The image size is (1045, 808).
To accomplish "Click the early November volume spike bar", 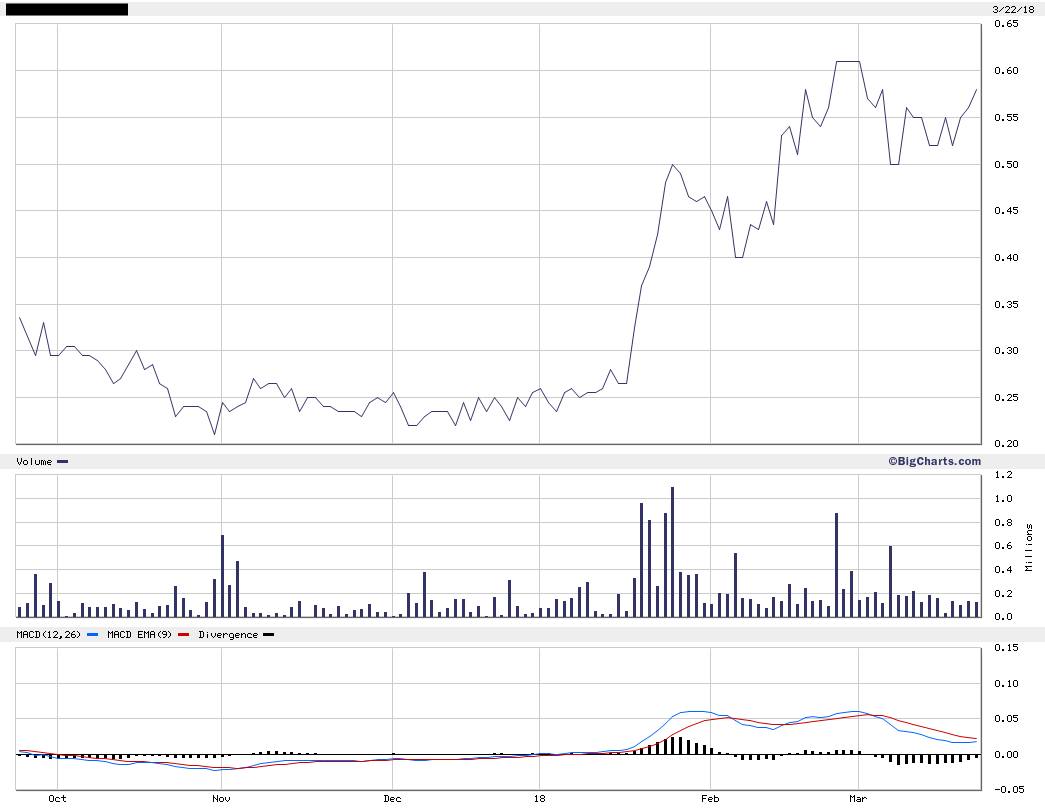I will 223,576.
